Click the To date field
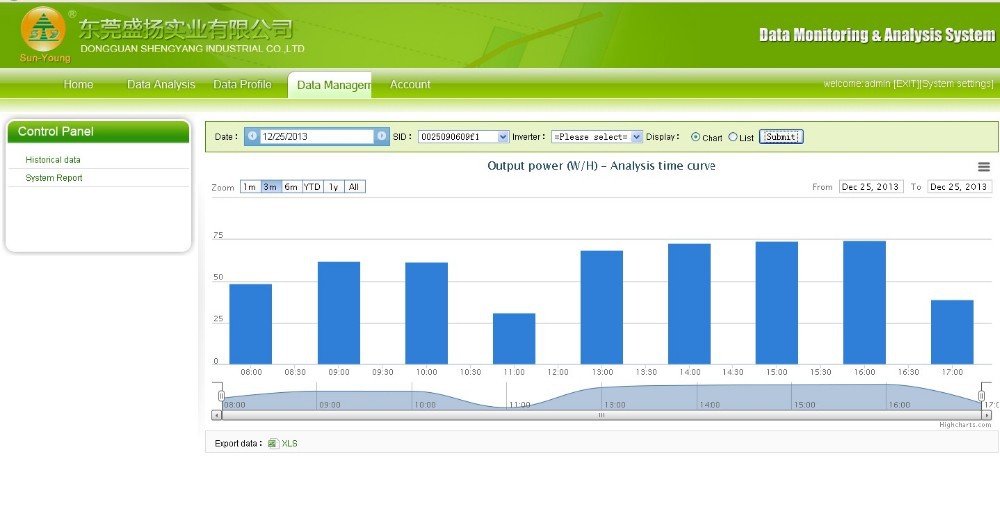 pyautogui.click(x=959, y=187)
